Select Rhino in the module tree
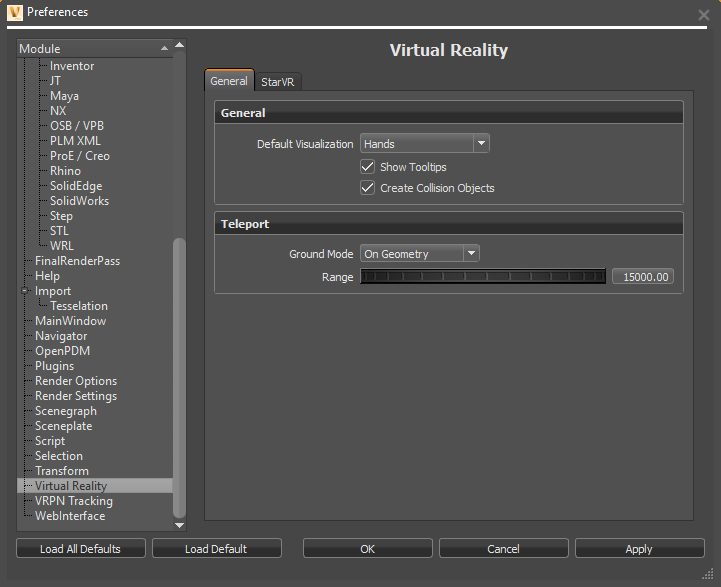721x587 pixels. pos(65,171)
